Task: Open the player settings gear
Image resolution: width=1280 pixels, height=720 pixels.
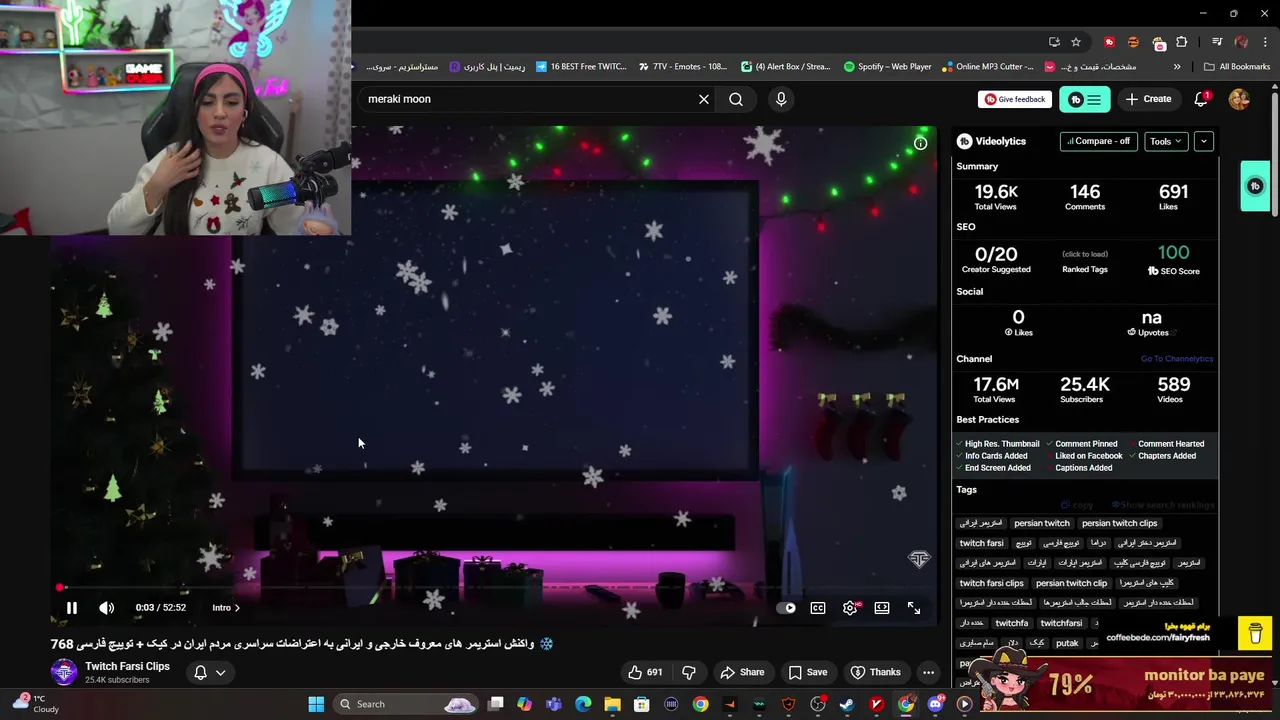Action: [x=850, y=608]
